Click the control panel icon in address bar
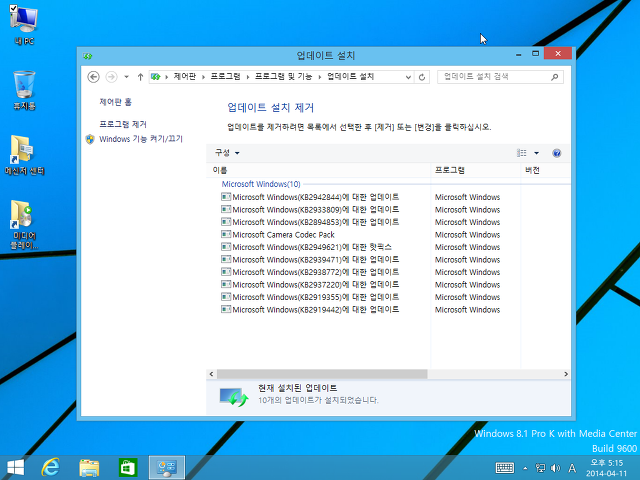This screenshot has height=480, width=640. coord(156,76)
